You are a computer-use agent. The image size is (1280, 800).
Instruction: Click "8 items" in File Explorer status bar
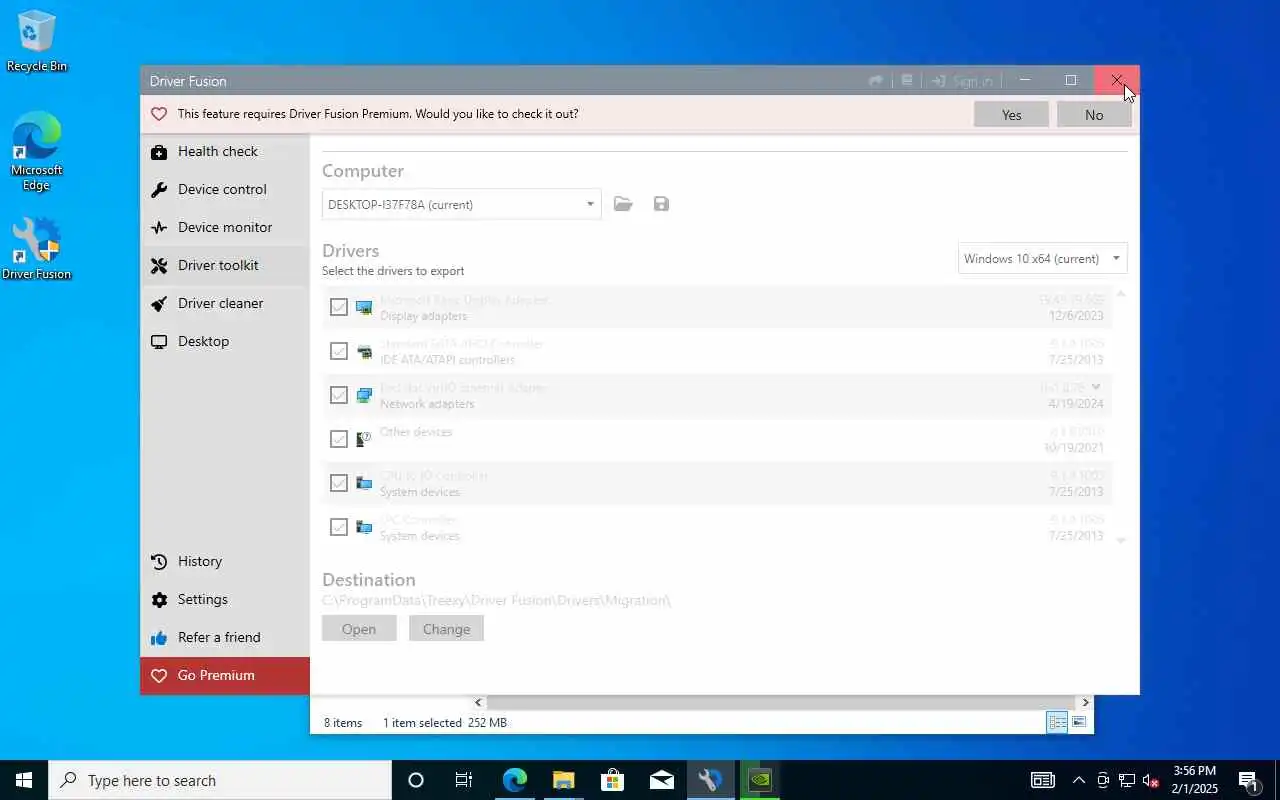343,723
